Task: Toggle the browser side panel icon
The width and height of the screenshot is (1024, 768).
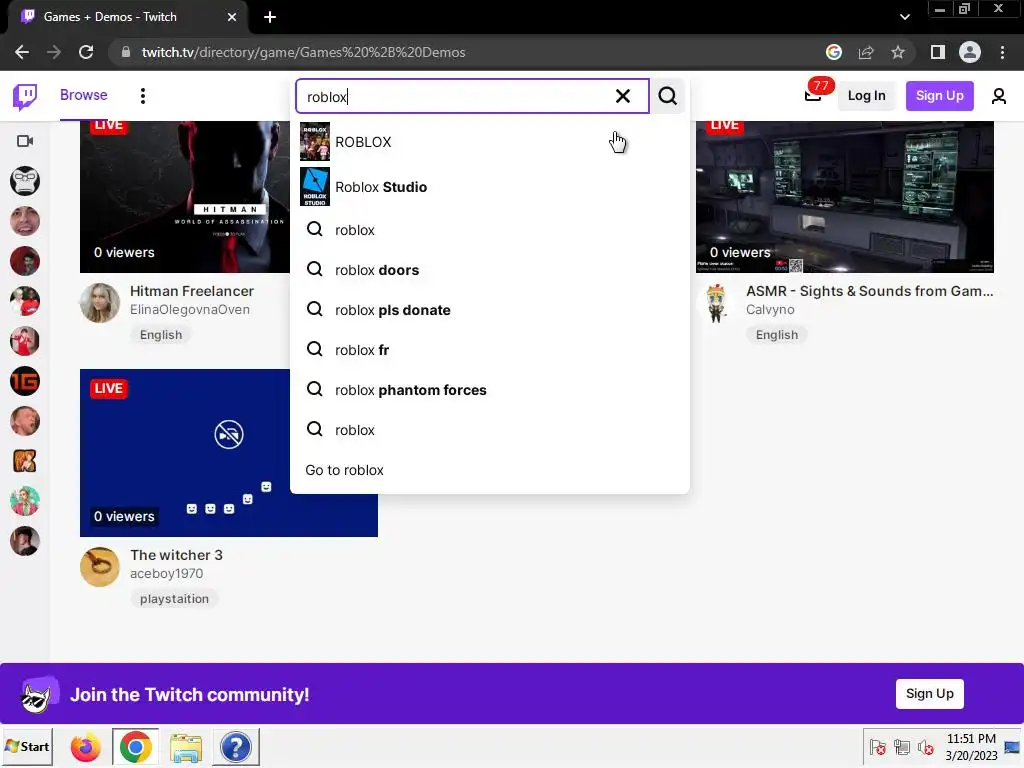Action: [938, 52]
